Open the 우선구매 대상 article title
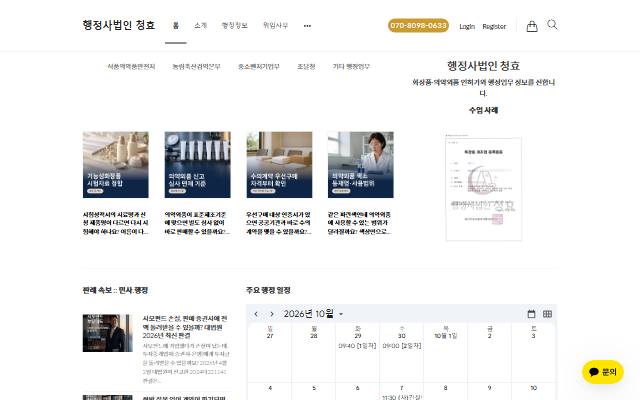640x400 pixels. click(279, 223)
